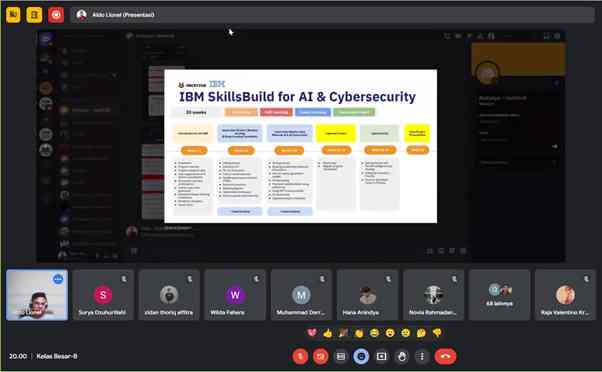This screenshot has width=602, height=372.
Task: Toggle closed captions button
Action: pos(341,357)
